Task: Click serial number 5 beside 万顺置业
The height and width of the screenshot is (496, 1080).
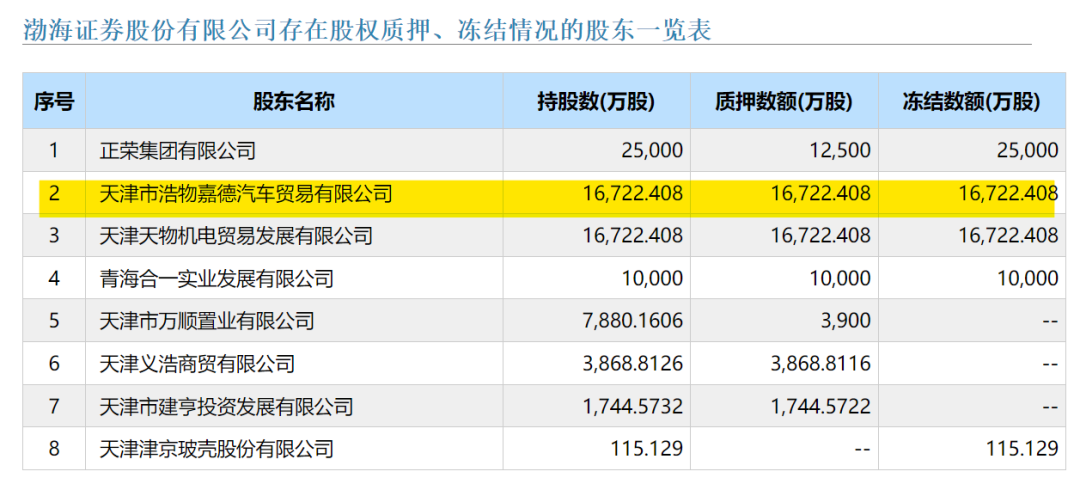Action: pyautogui.click(x=54, y=321)
